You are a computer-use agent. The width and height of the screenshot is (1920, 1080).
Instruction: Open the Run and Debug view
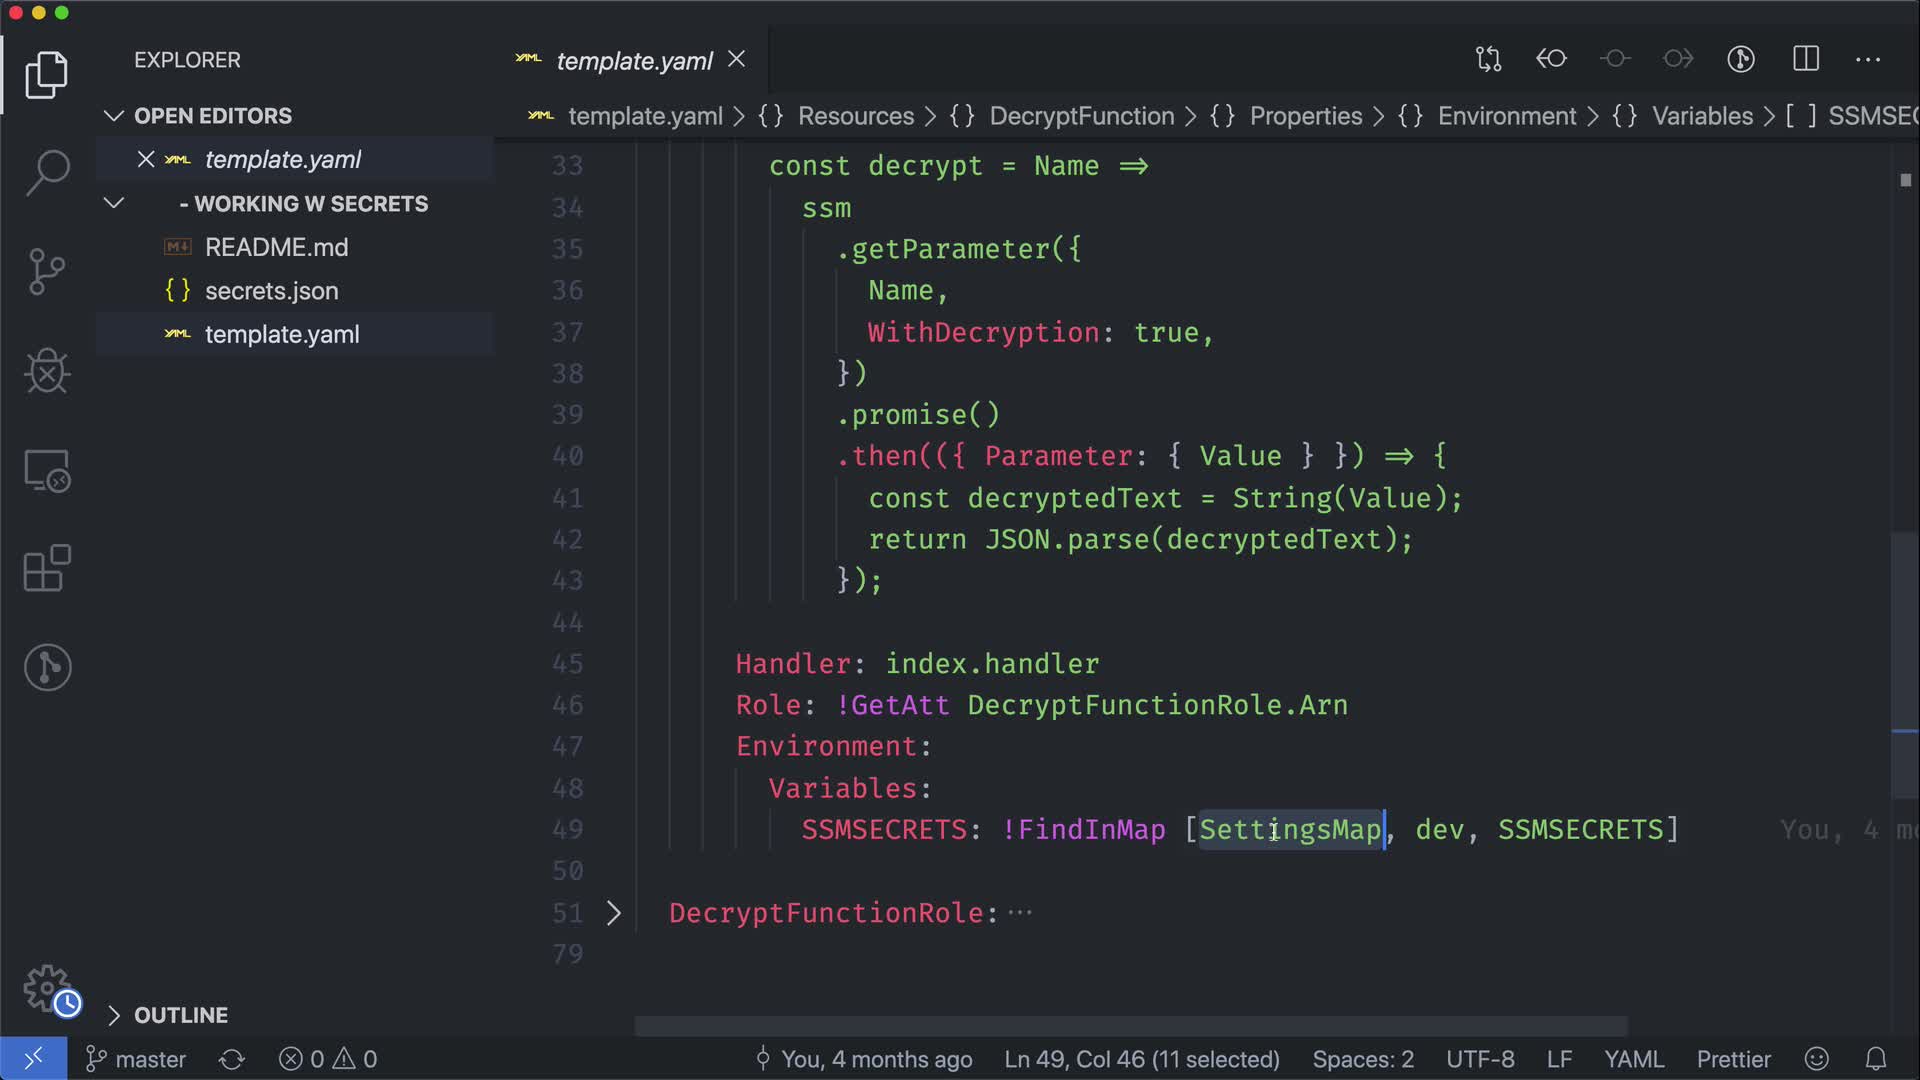[47, 371]
